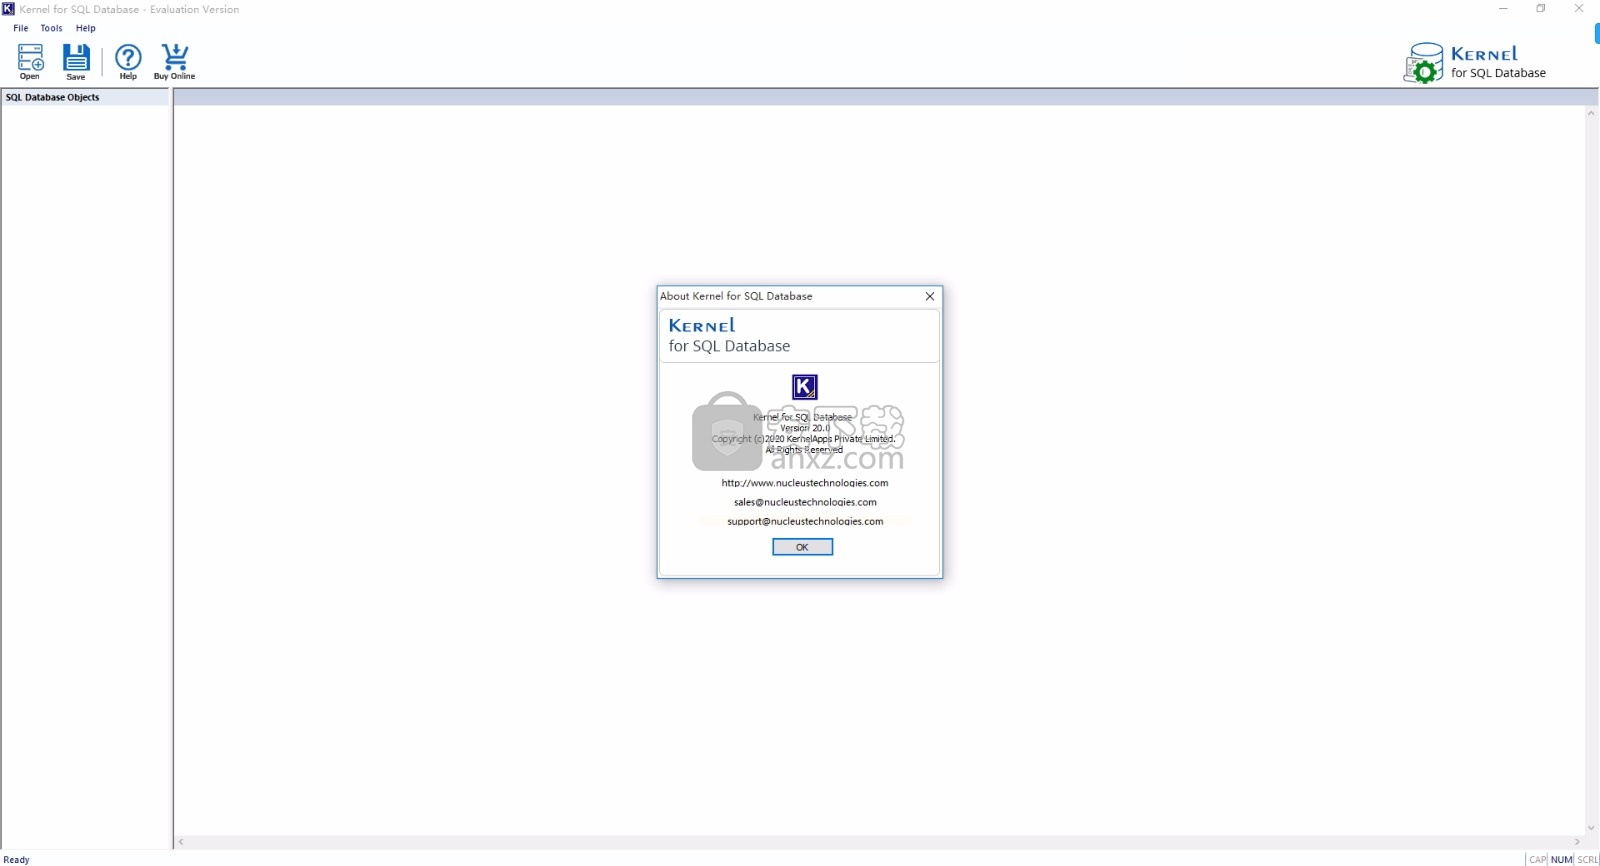Click the horizontal scrollbar right arrow
The height and width of the screenshot is (866, 1600).
pos(1577,842)
